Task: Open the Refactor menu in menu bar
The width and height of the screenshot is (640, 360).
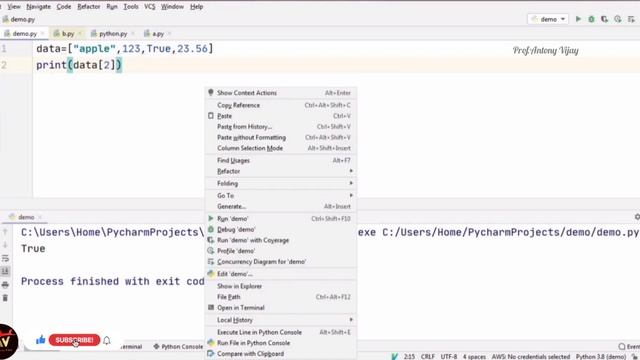Action: [x=89, y=7]
